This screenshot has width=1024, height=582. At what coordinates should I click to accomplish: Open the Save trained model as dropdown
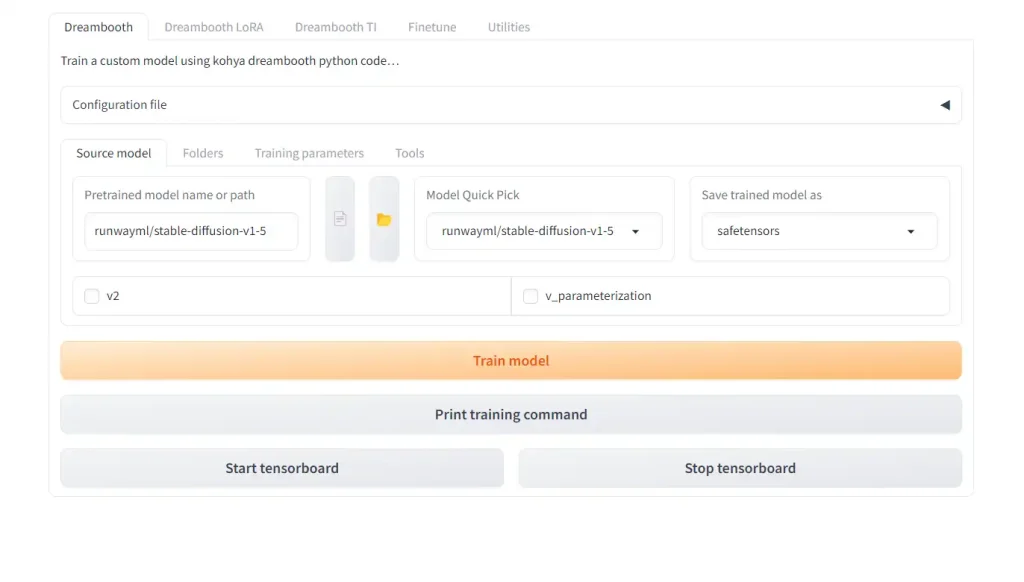818,231
